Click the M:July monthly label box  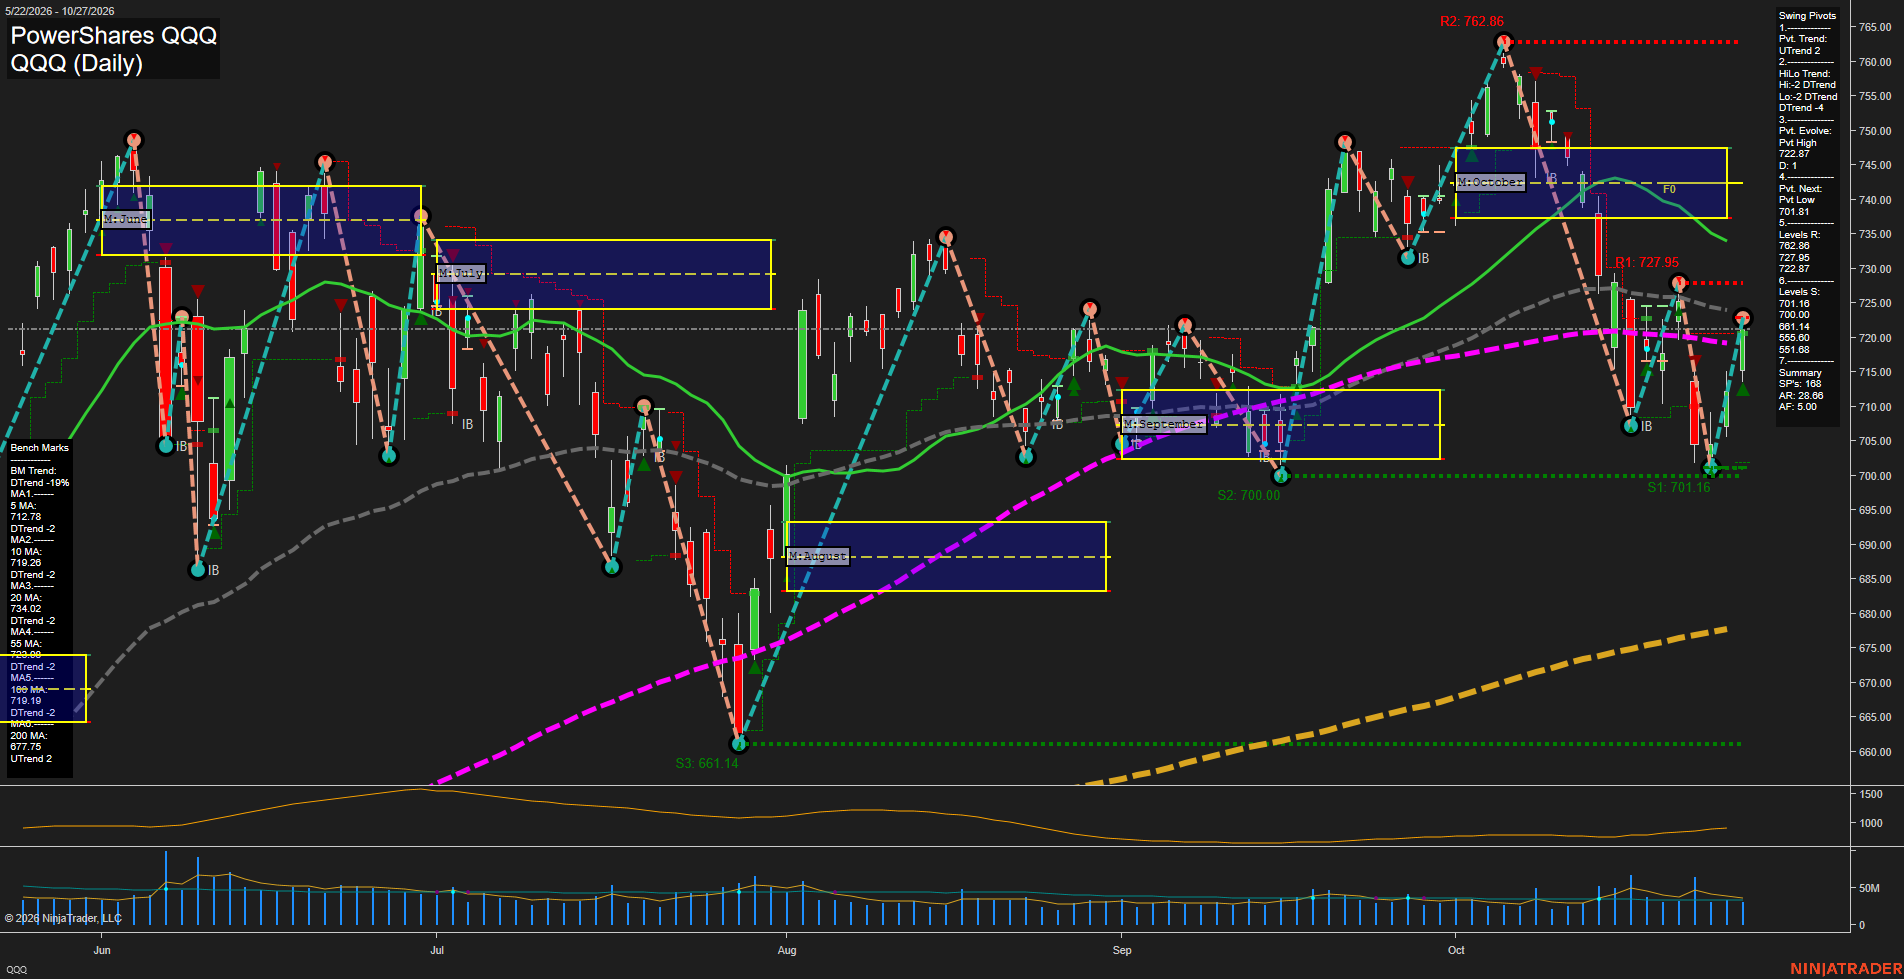tap(461, 273)
